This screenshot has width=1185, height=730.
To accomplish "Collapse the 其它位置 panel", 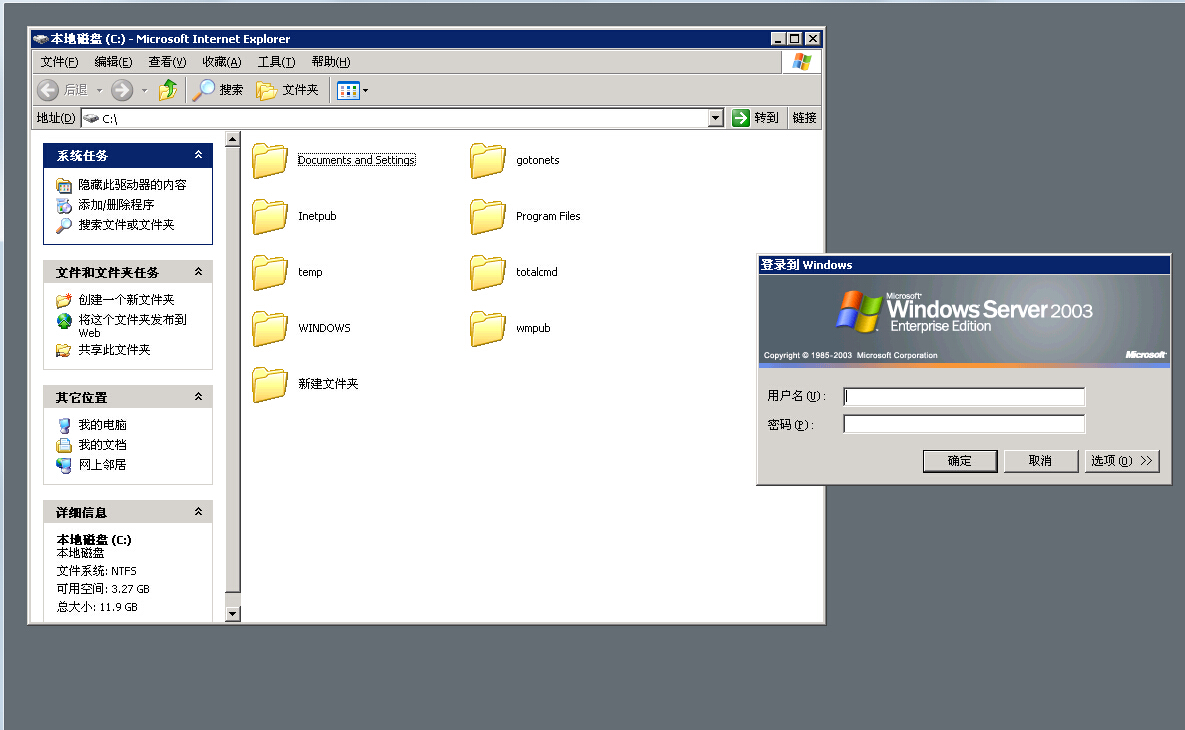I will pos(198,397).
